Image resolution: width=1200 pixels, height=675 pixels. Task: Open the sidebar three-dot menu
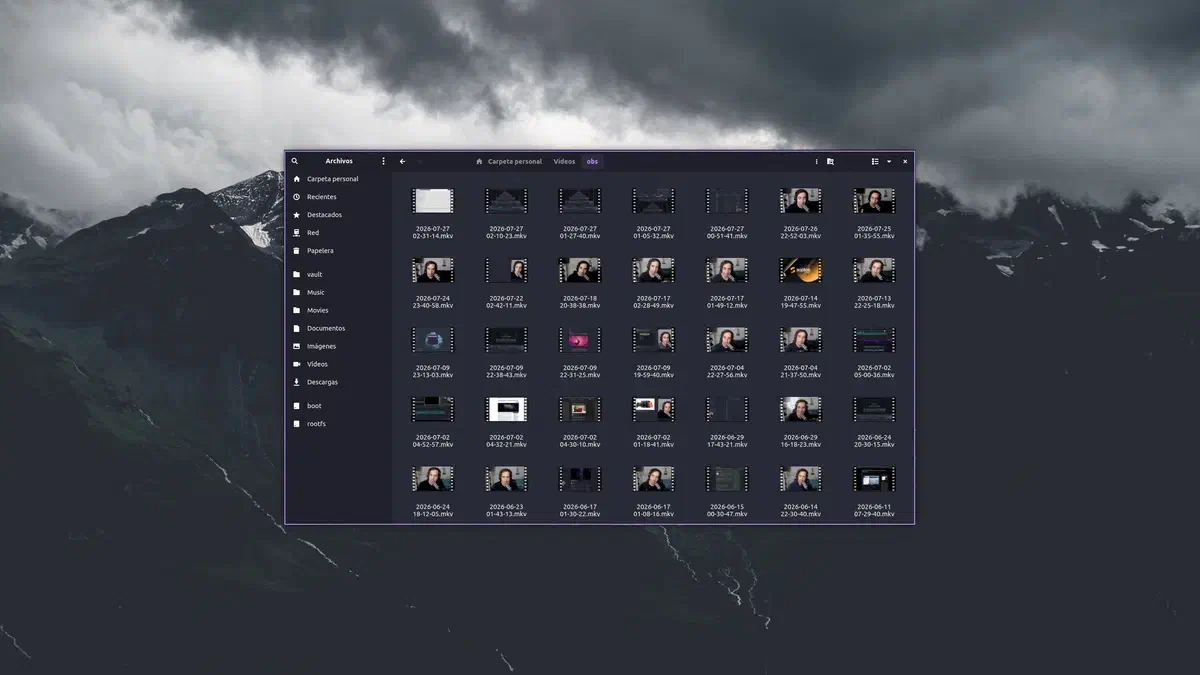[383, 161]
